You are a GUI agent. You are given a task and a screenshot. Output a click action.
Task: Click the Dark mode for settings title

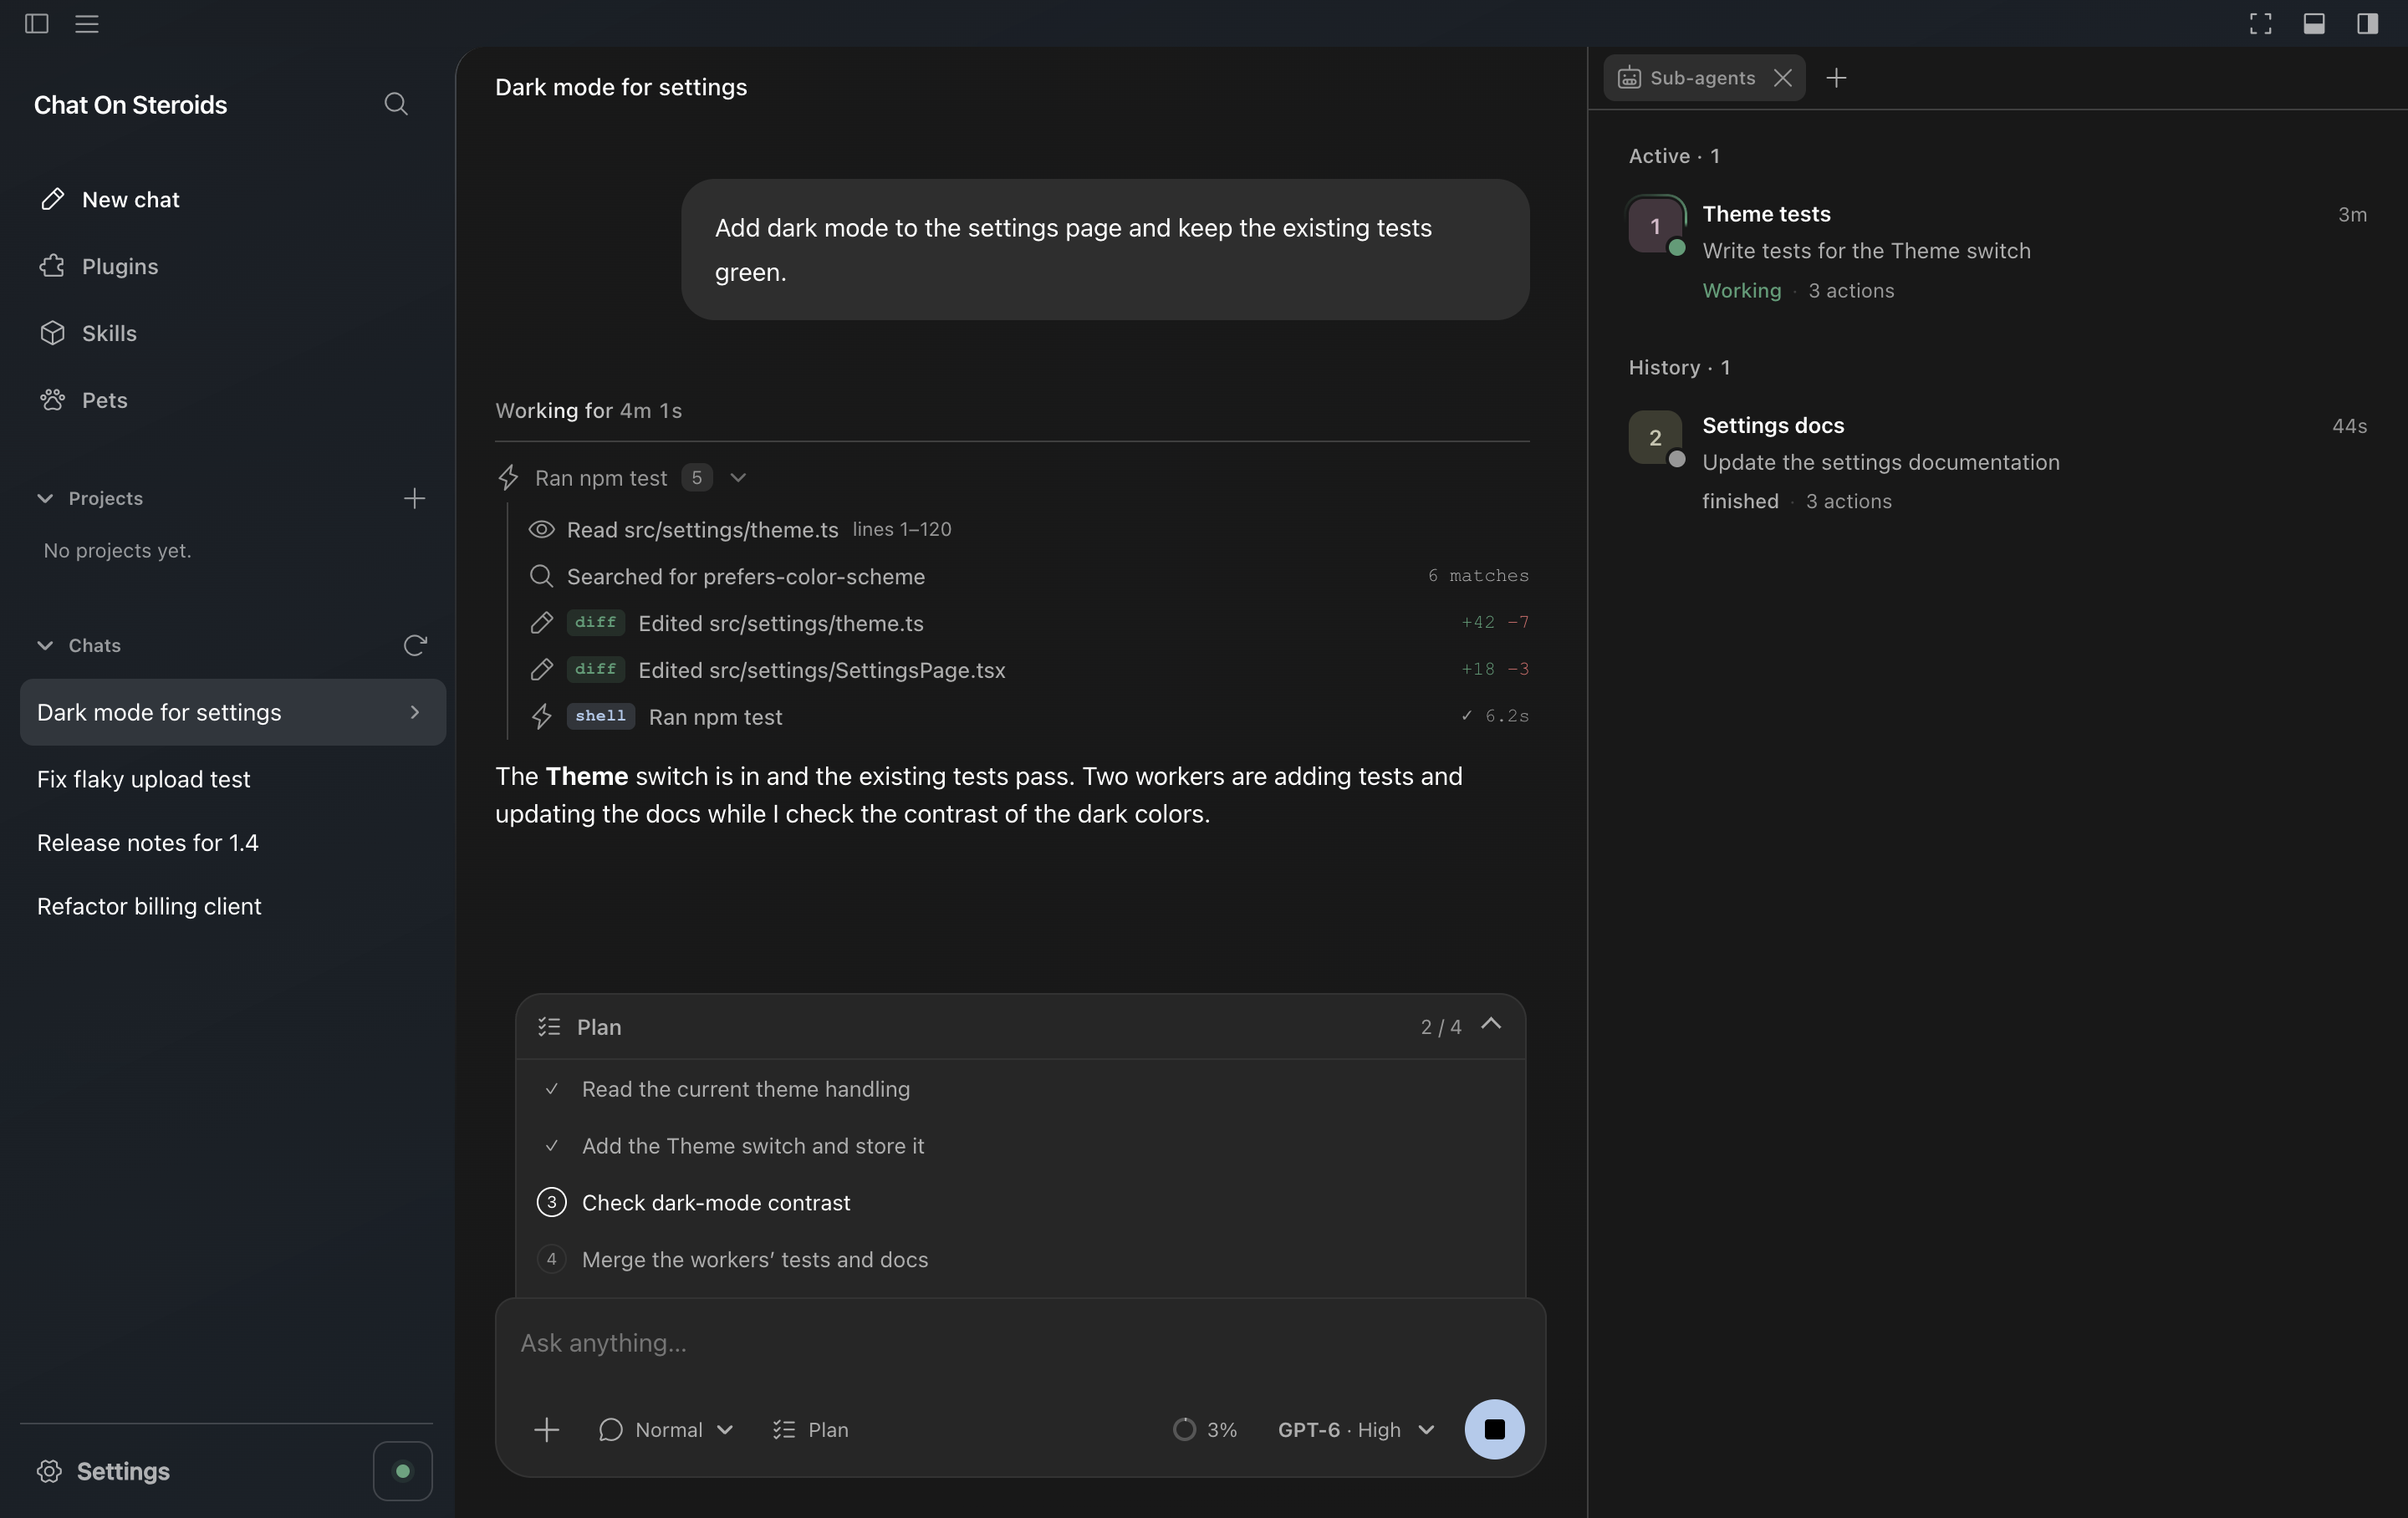pos(621,87)
